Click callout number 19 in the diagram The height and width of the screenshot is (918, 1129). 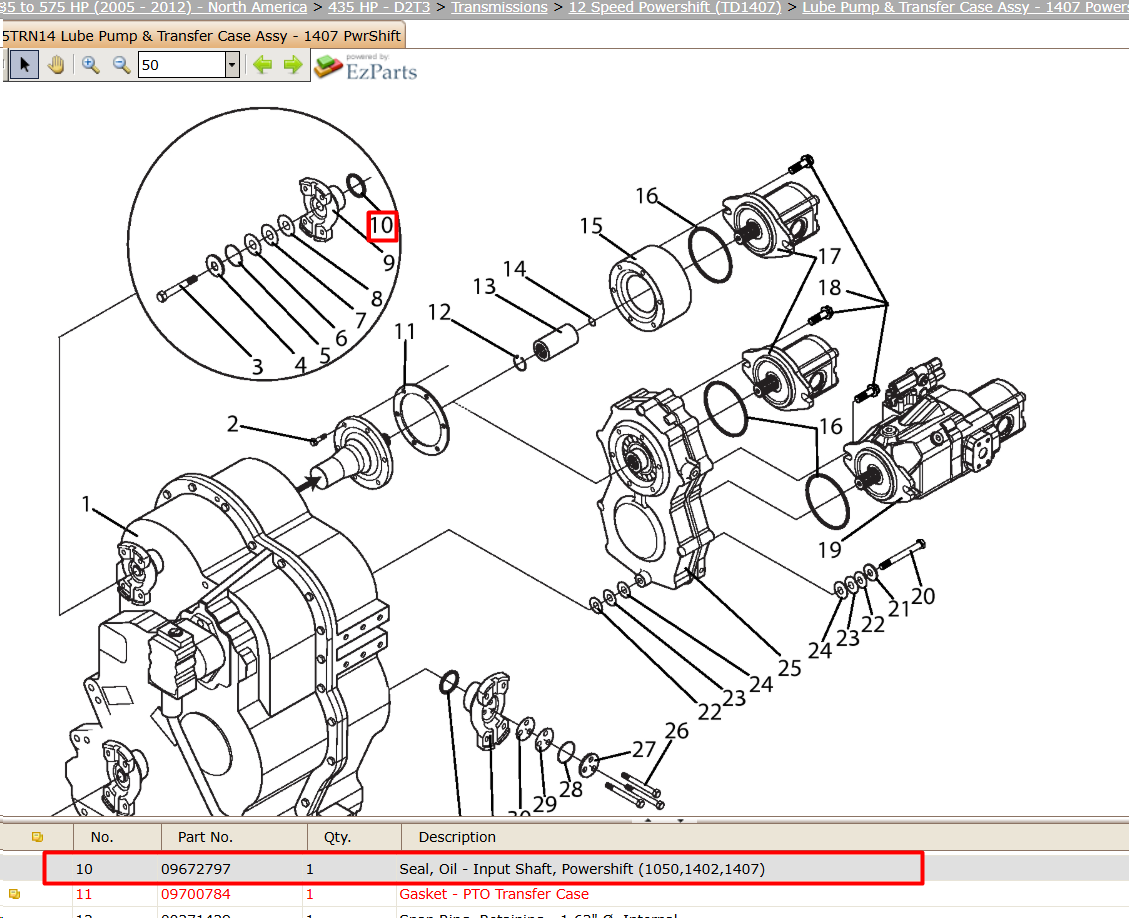coord(829,550)
